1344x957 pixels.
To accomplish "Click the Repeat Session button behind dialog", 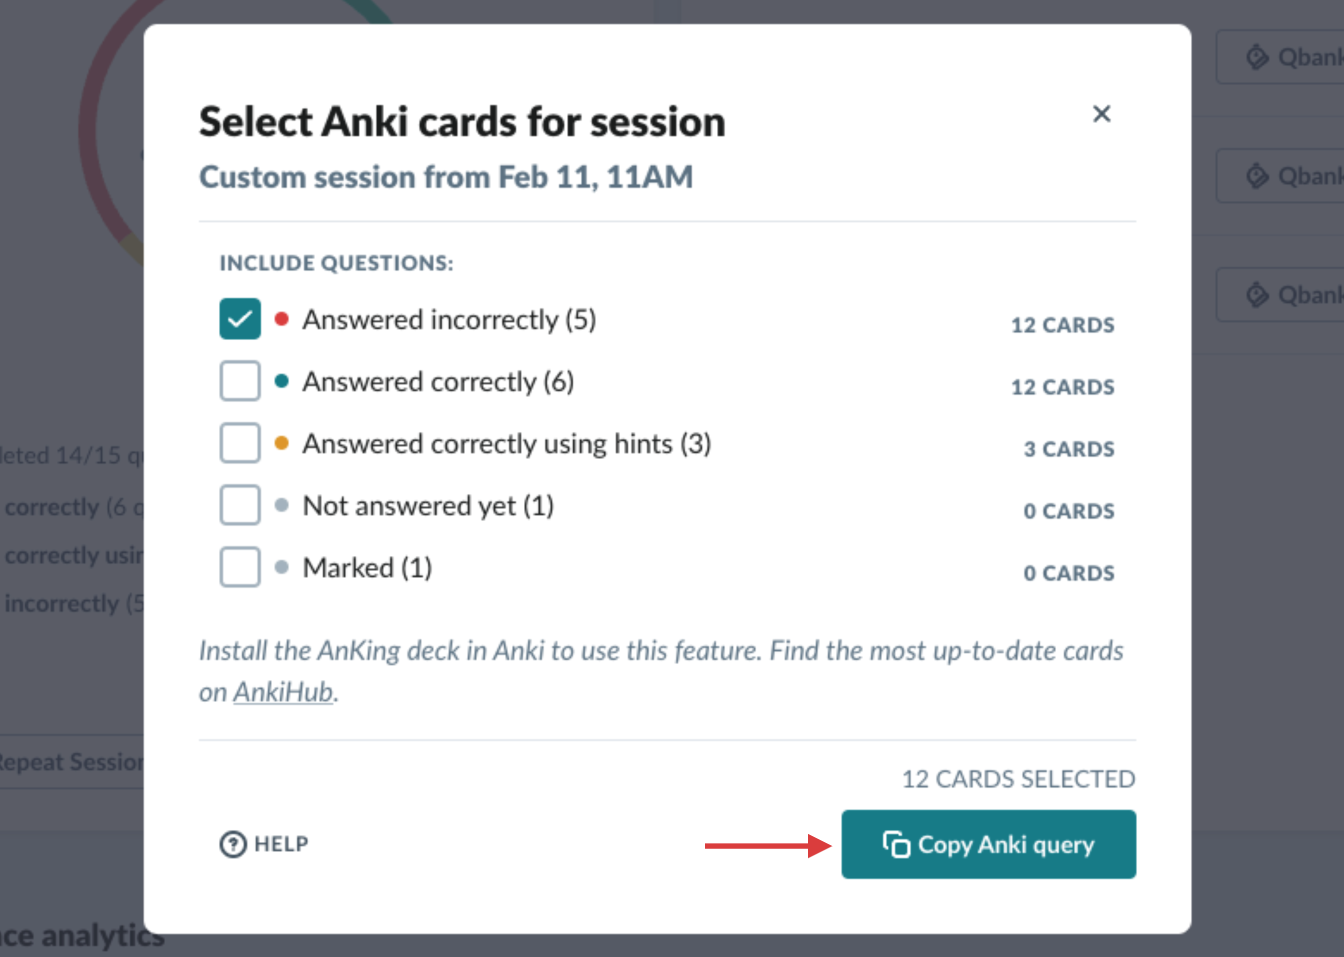I will [x=70, y=762].
